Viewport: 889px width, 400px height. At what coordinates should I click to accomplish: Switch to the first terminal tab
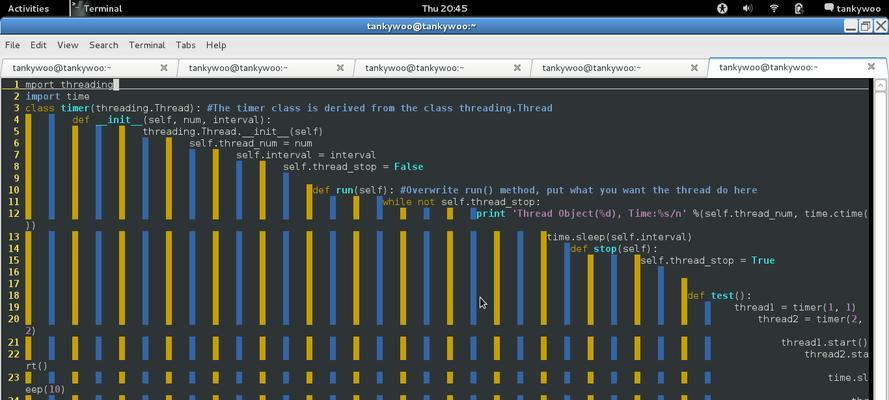[x=89, y=67]
